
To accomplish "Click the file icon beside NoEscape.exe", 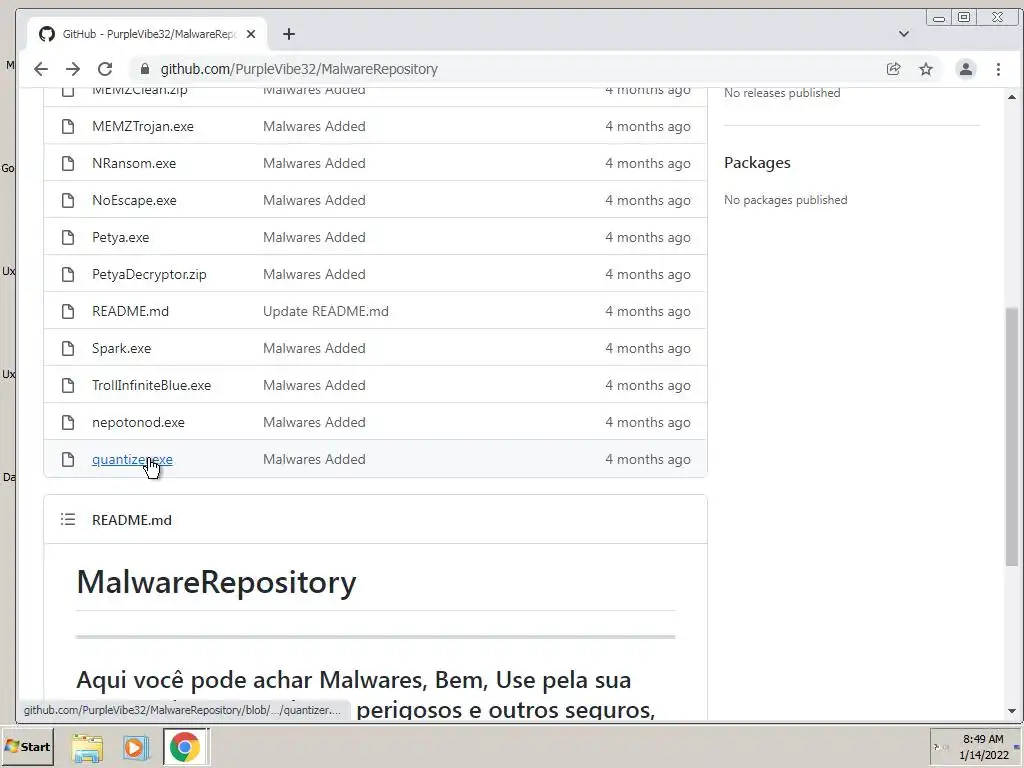I will [x=68, y=200].
